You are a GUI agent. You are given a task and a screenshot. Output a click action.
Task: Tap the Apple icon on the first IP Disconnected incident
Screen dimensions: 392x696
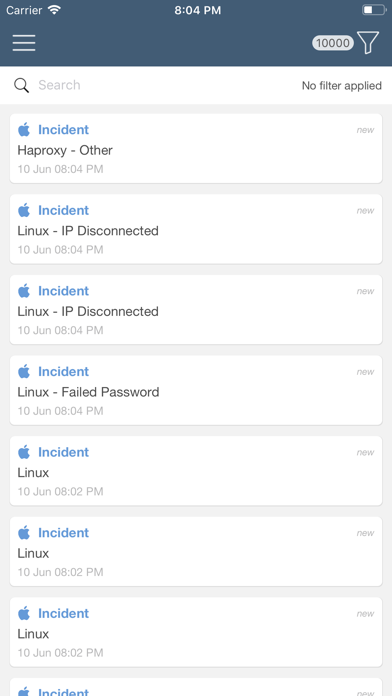(x=24, y=210)
